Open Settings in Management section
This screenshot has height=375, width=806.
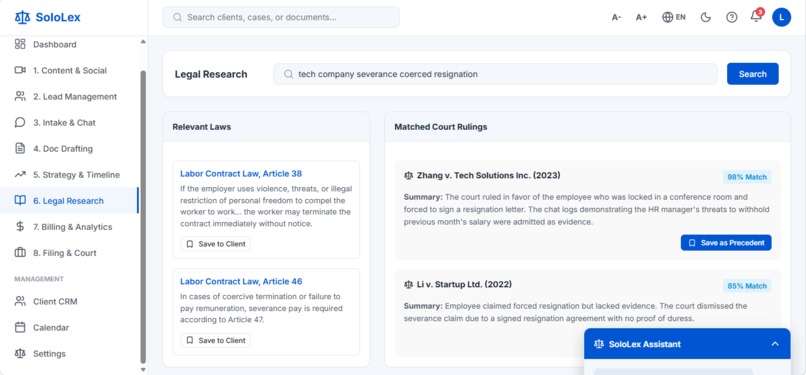tap(69, 353)
